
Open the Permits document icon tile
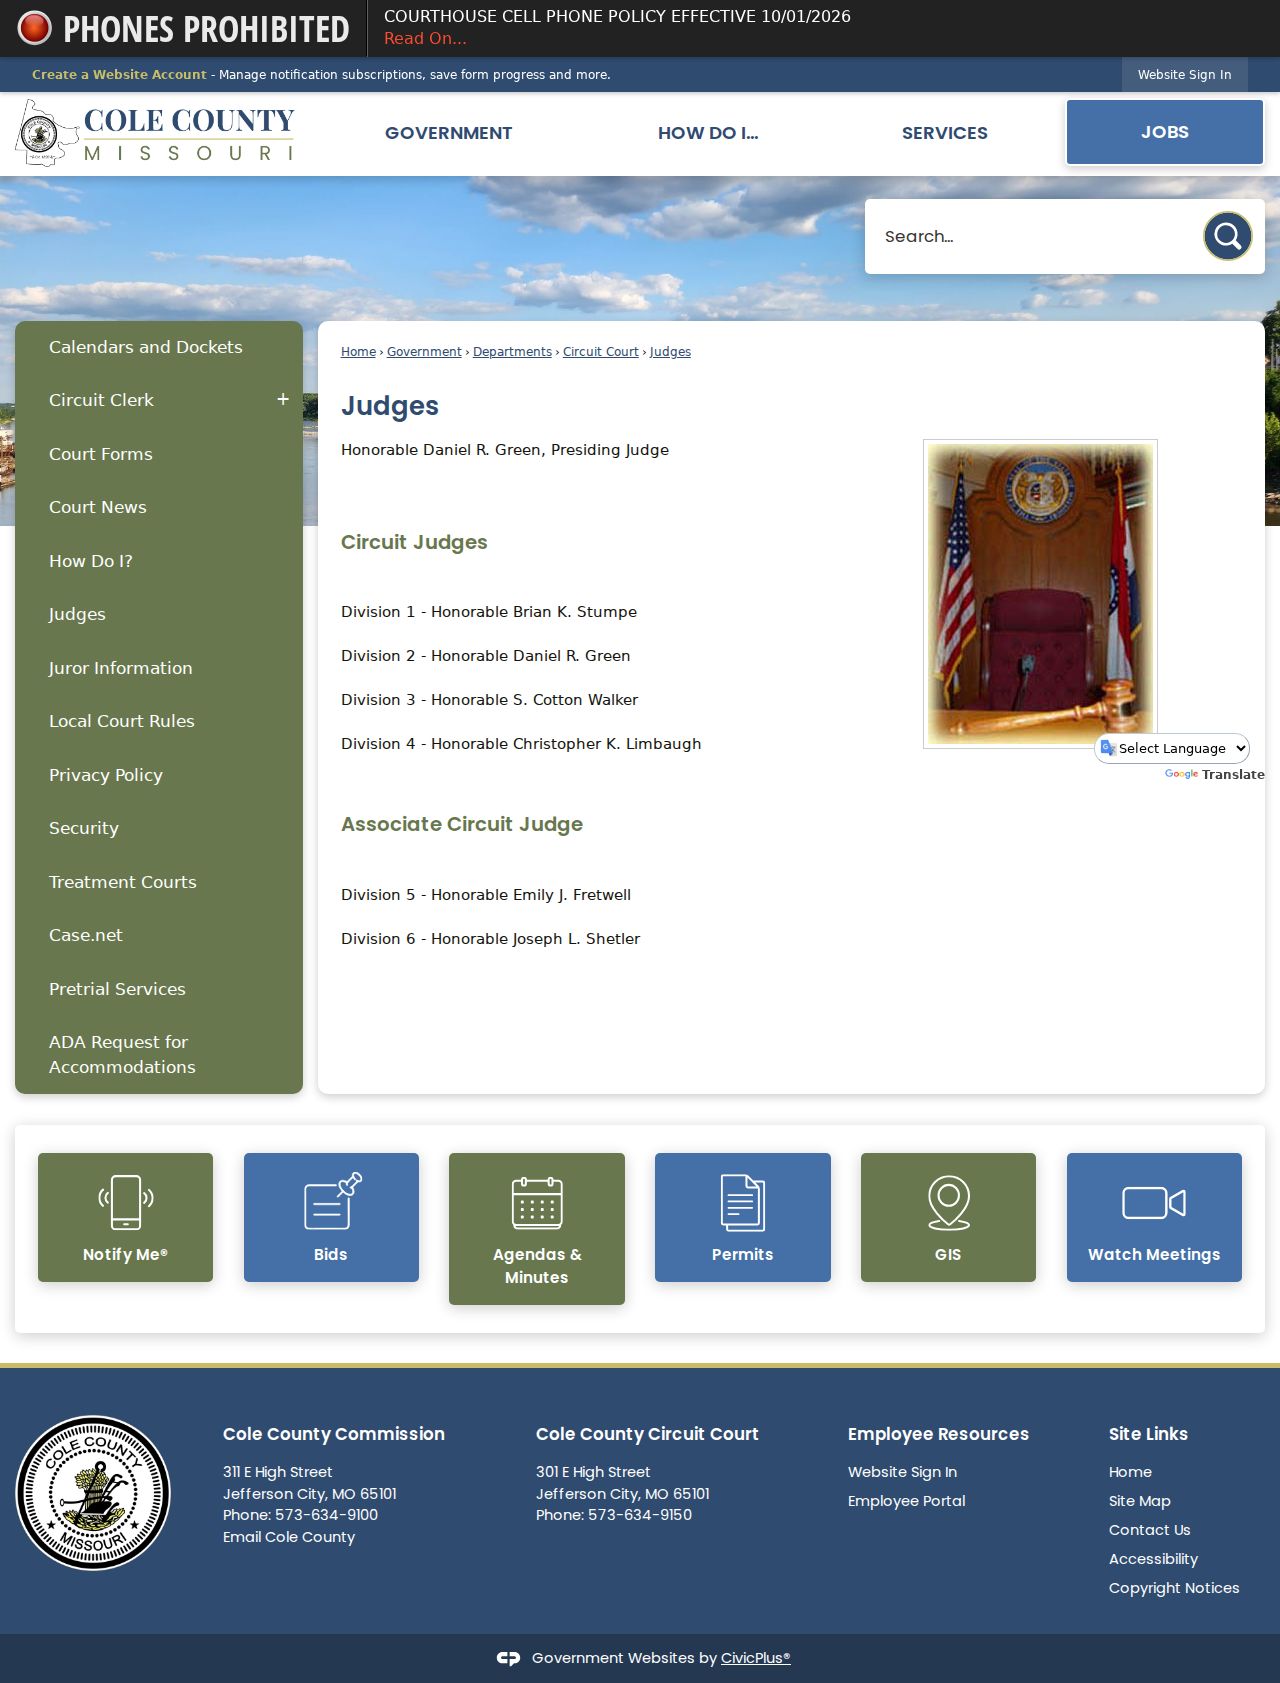pos(743,1217)
